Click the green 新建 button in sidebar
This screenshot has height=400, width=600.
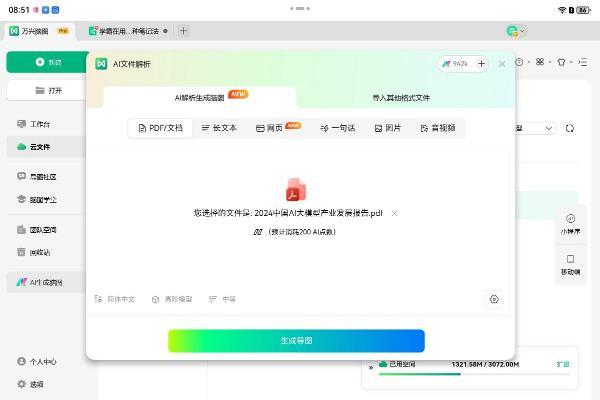coord(48,62)
